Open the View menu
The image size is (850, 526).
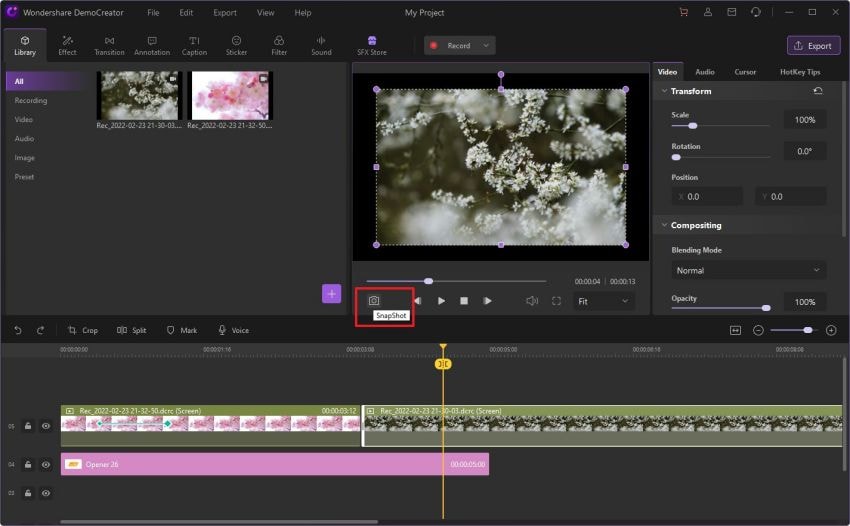point(266,12)
